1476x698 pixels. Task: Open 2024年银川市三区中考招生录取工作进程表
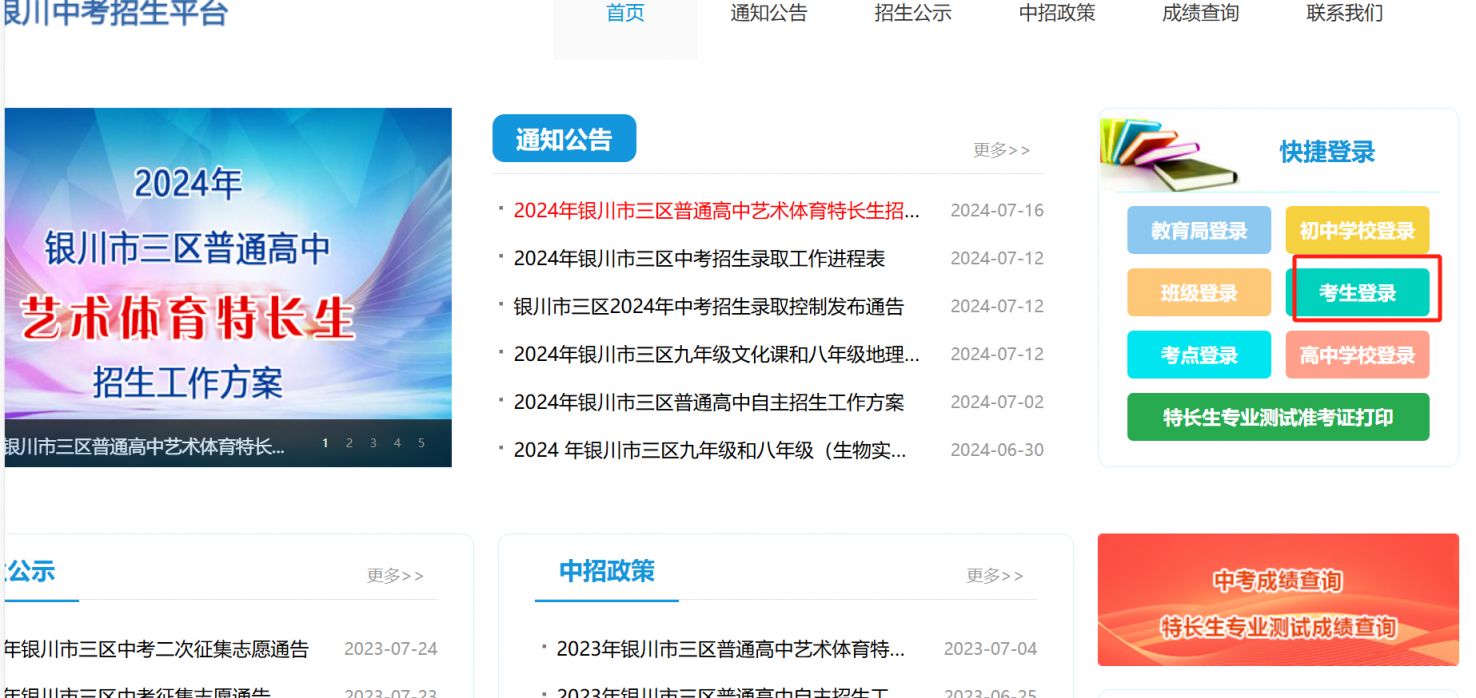pos(699,258)
